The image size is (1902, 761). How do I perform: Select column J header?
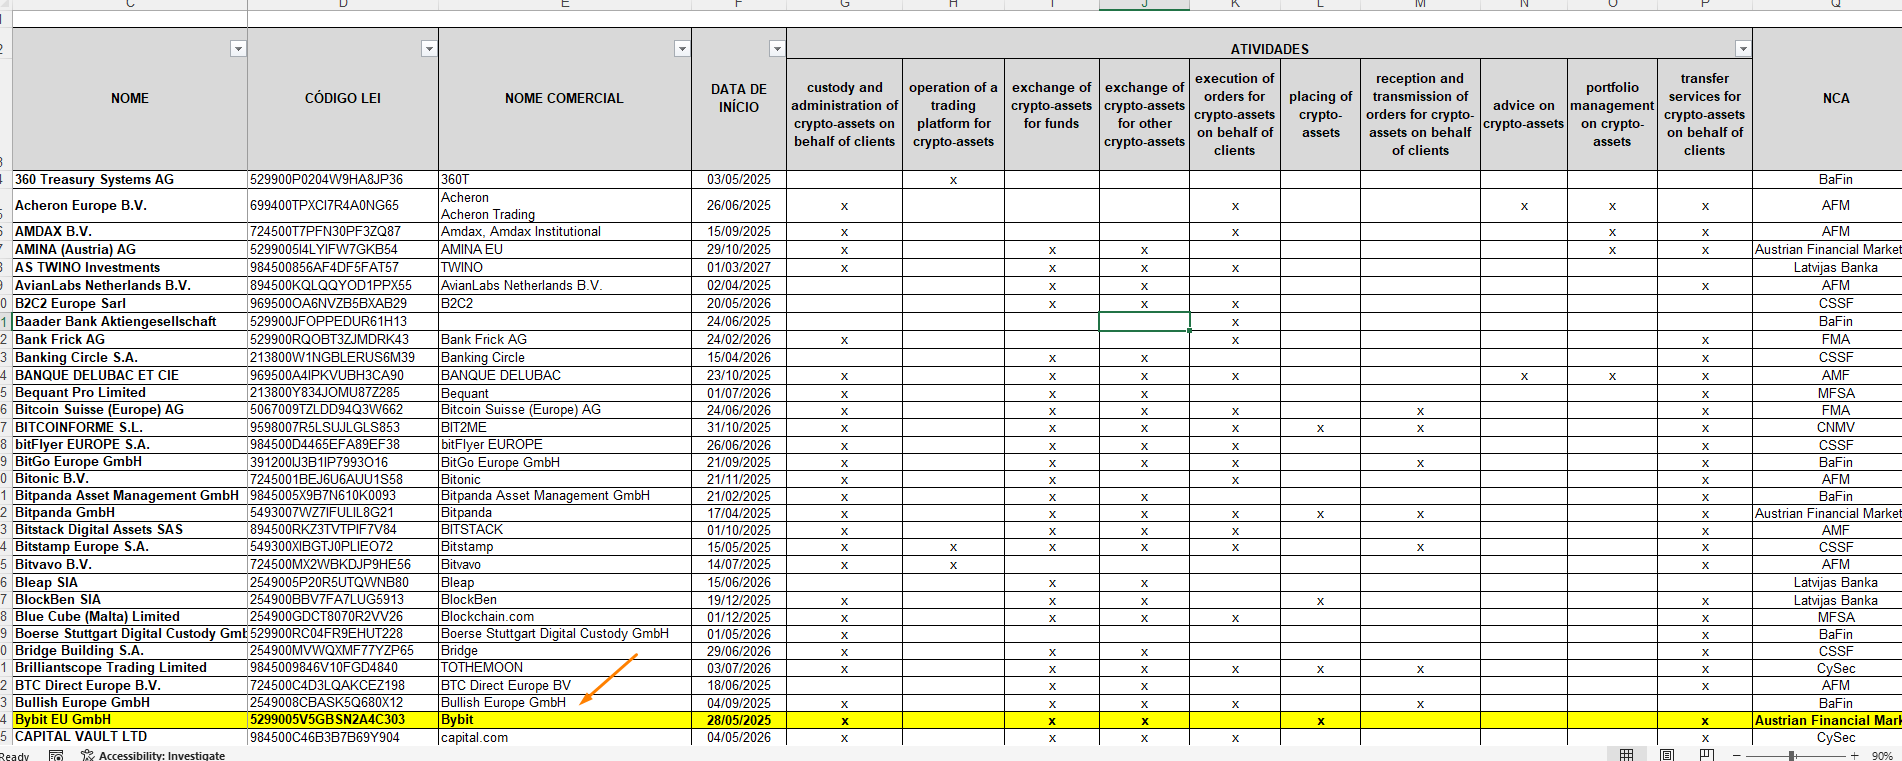pos(1144,5)
